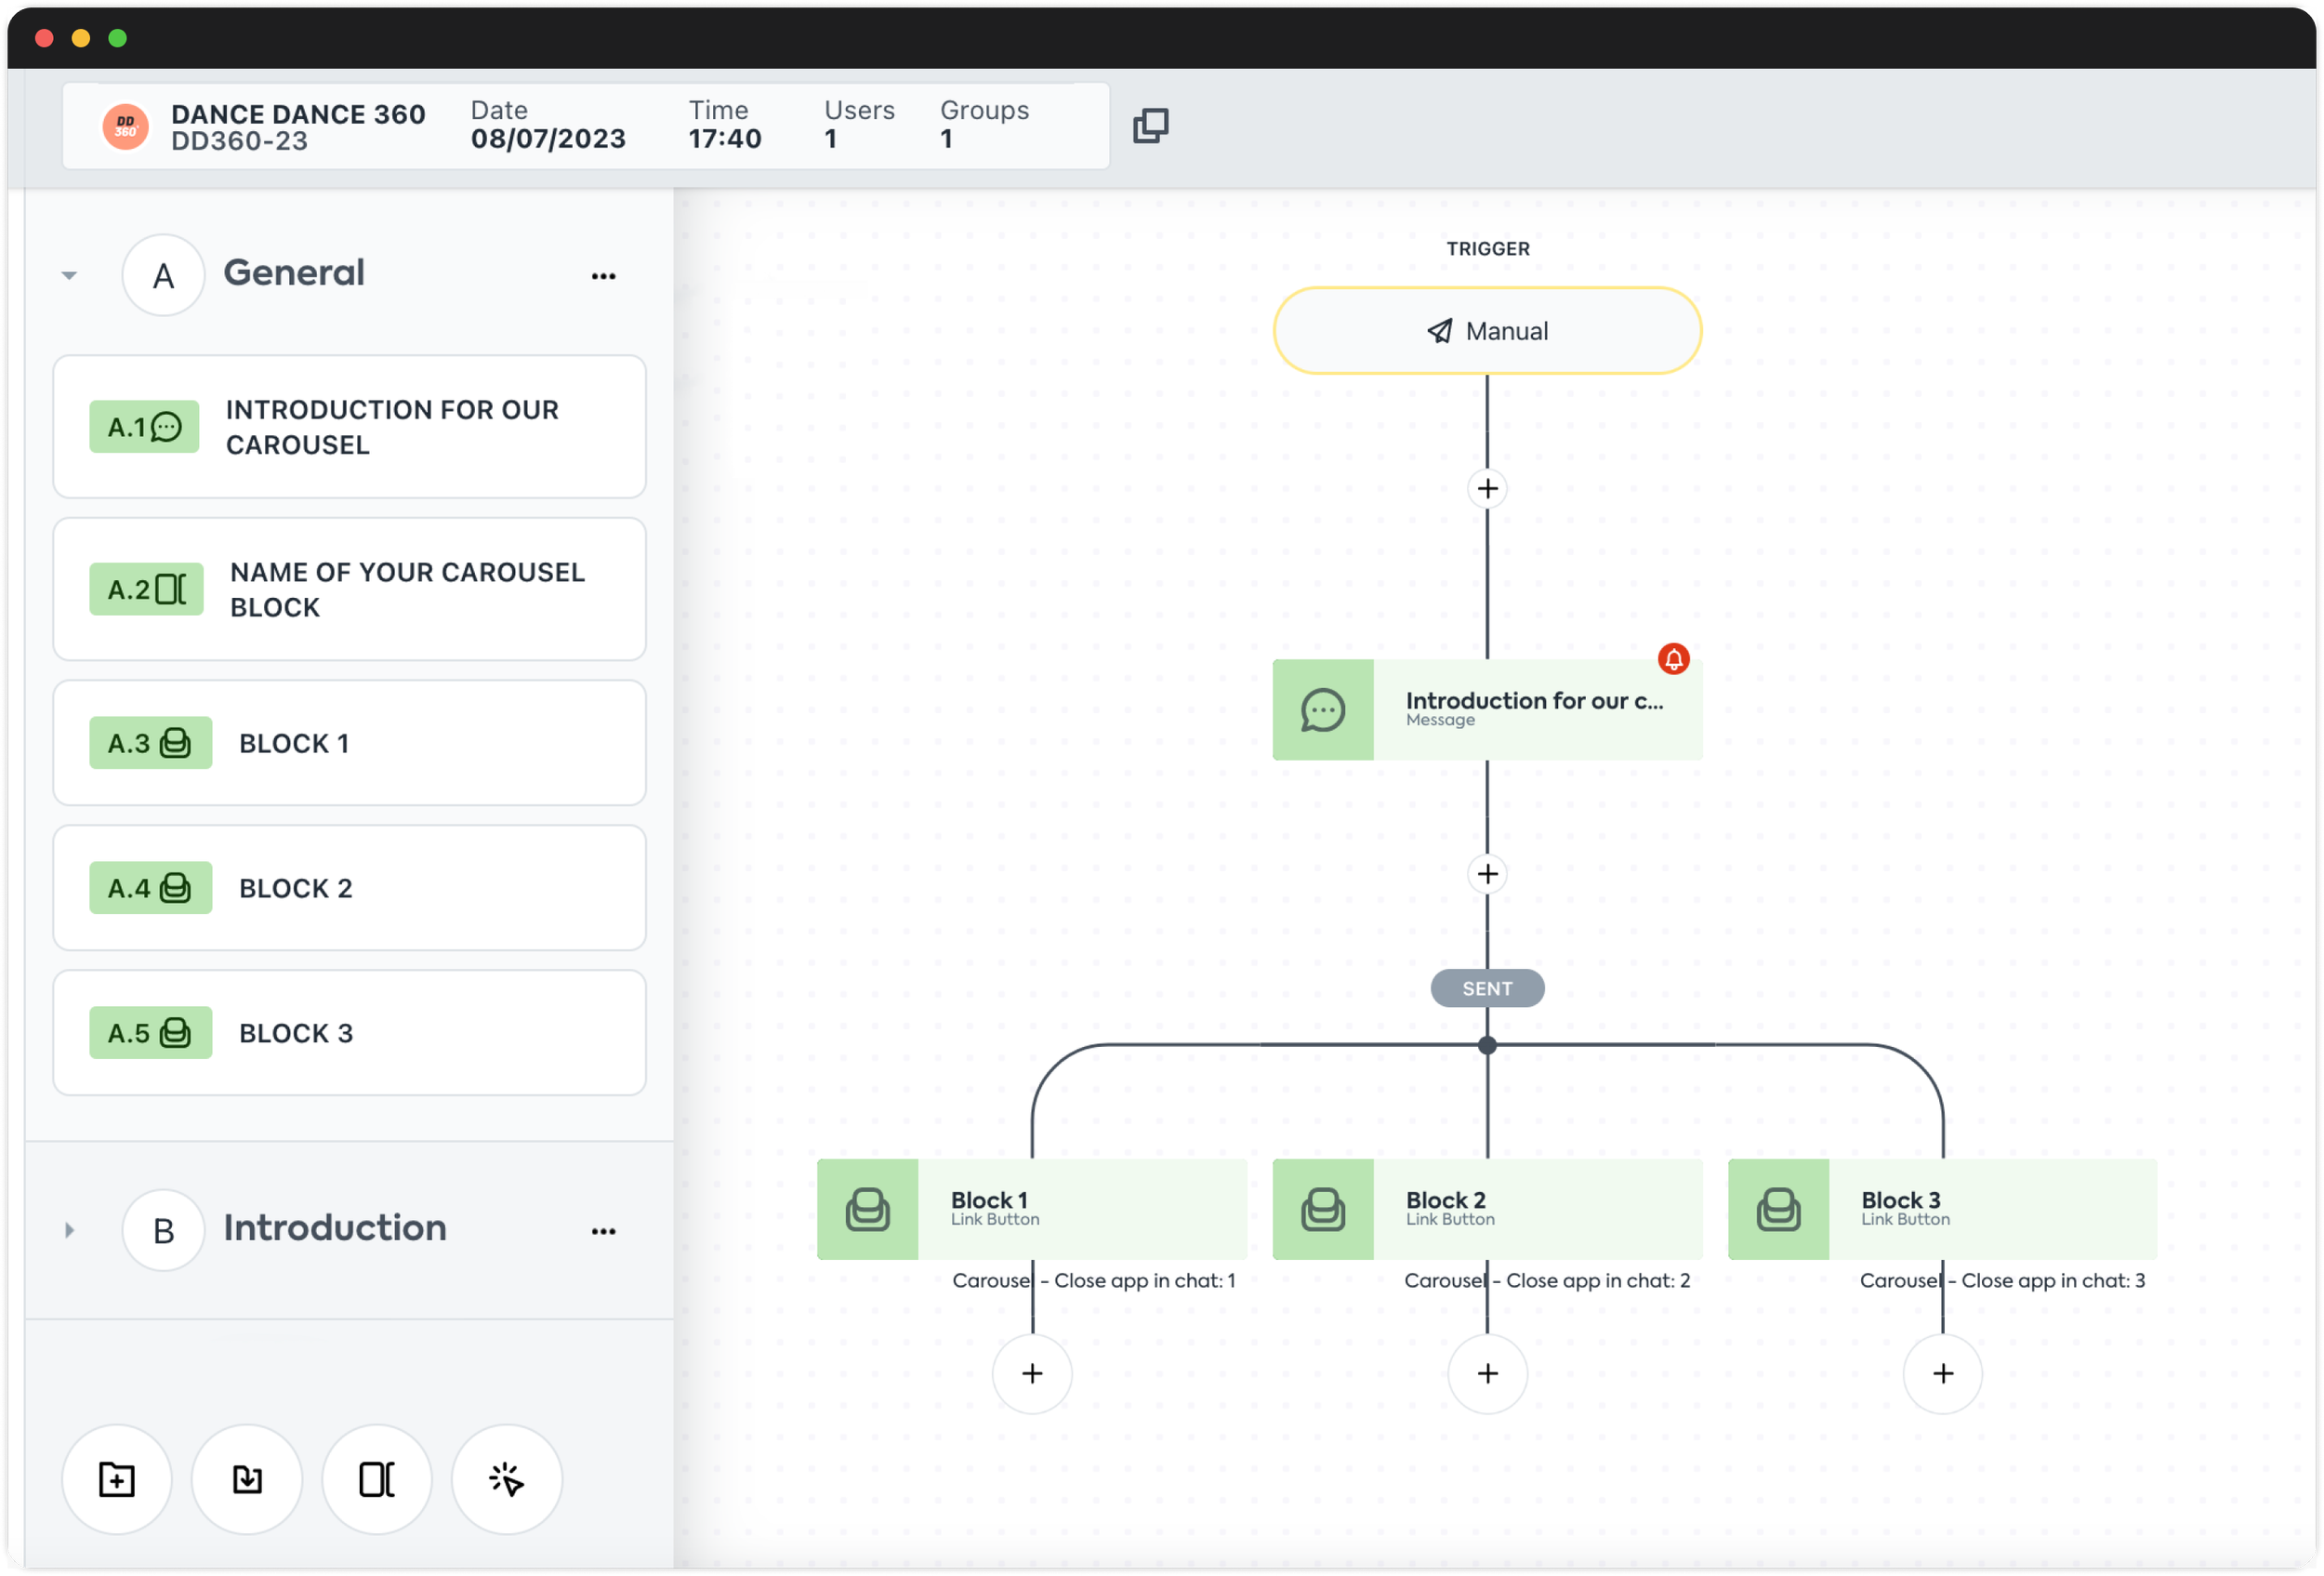Click the DD360-23 campaign code
The width and height of the screenshot is (2324, 1576).
pos(239,141)
